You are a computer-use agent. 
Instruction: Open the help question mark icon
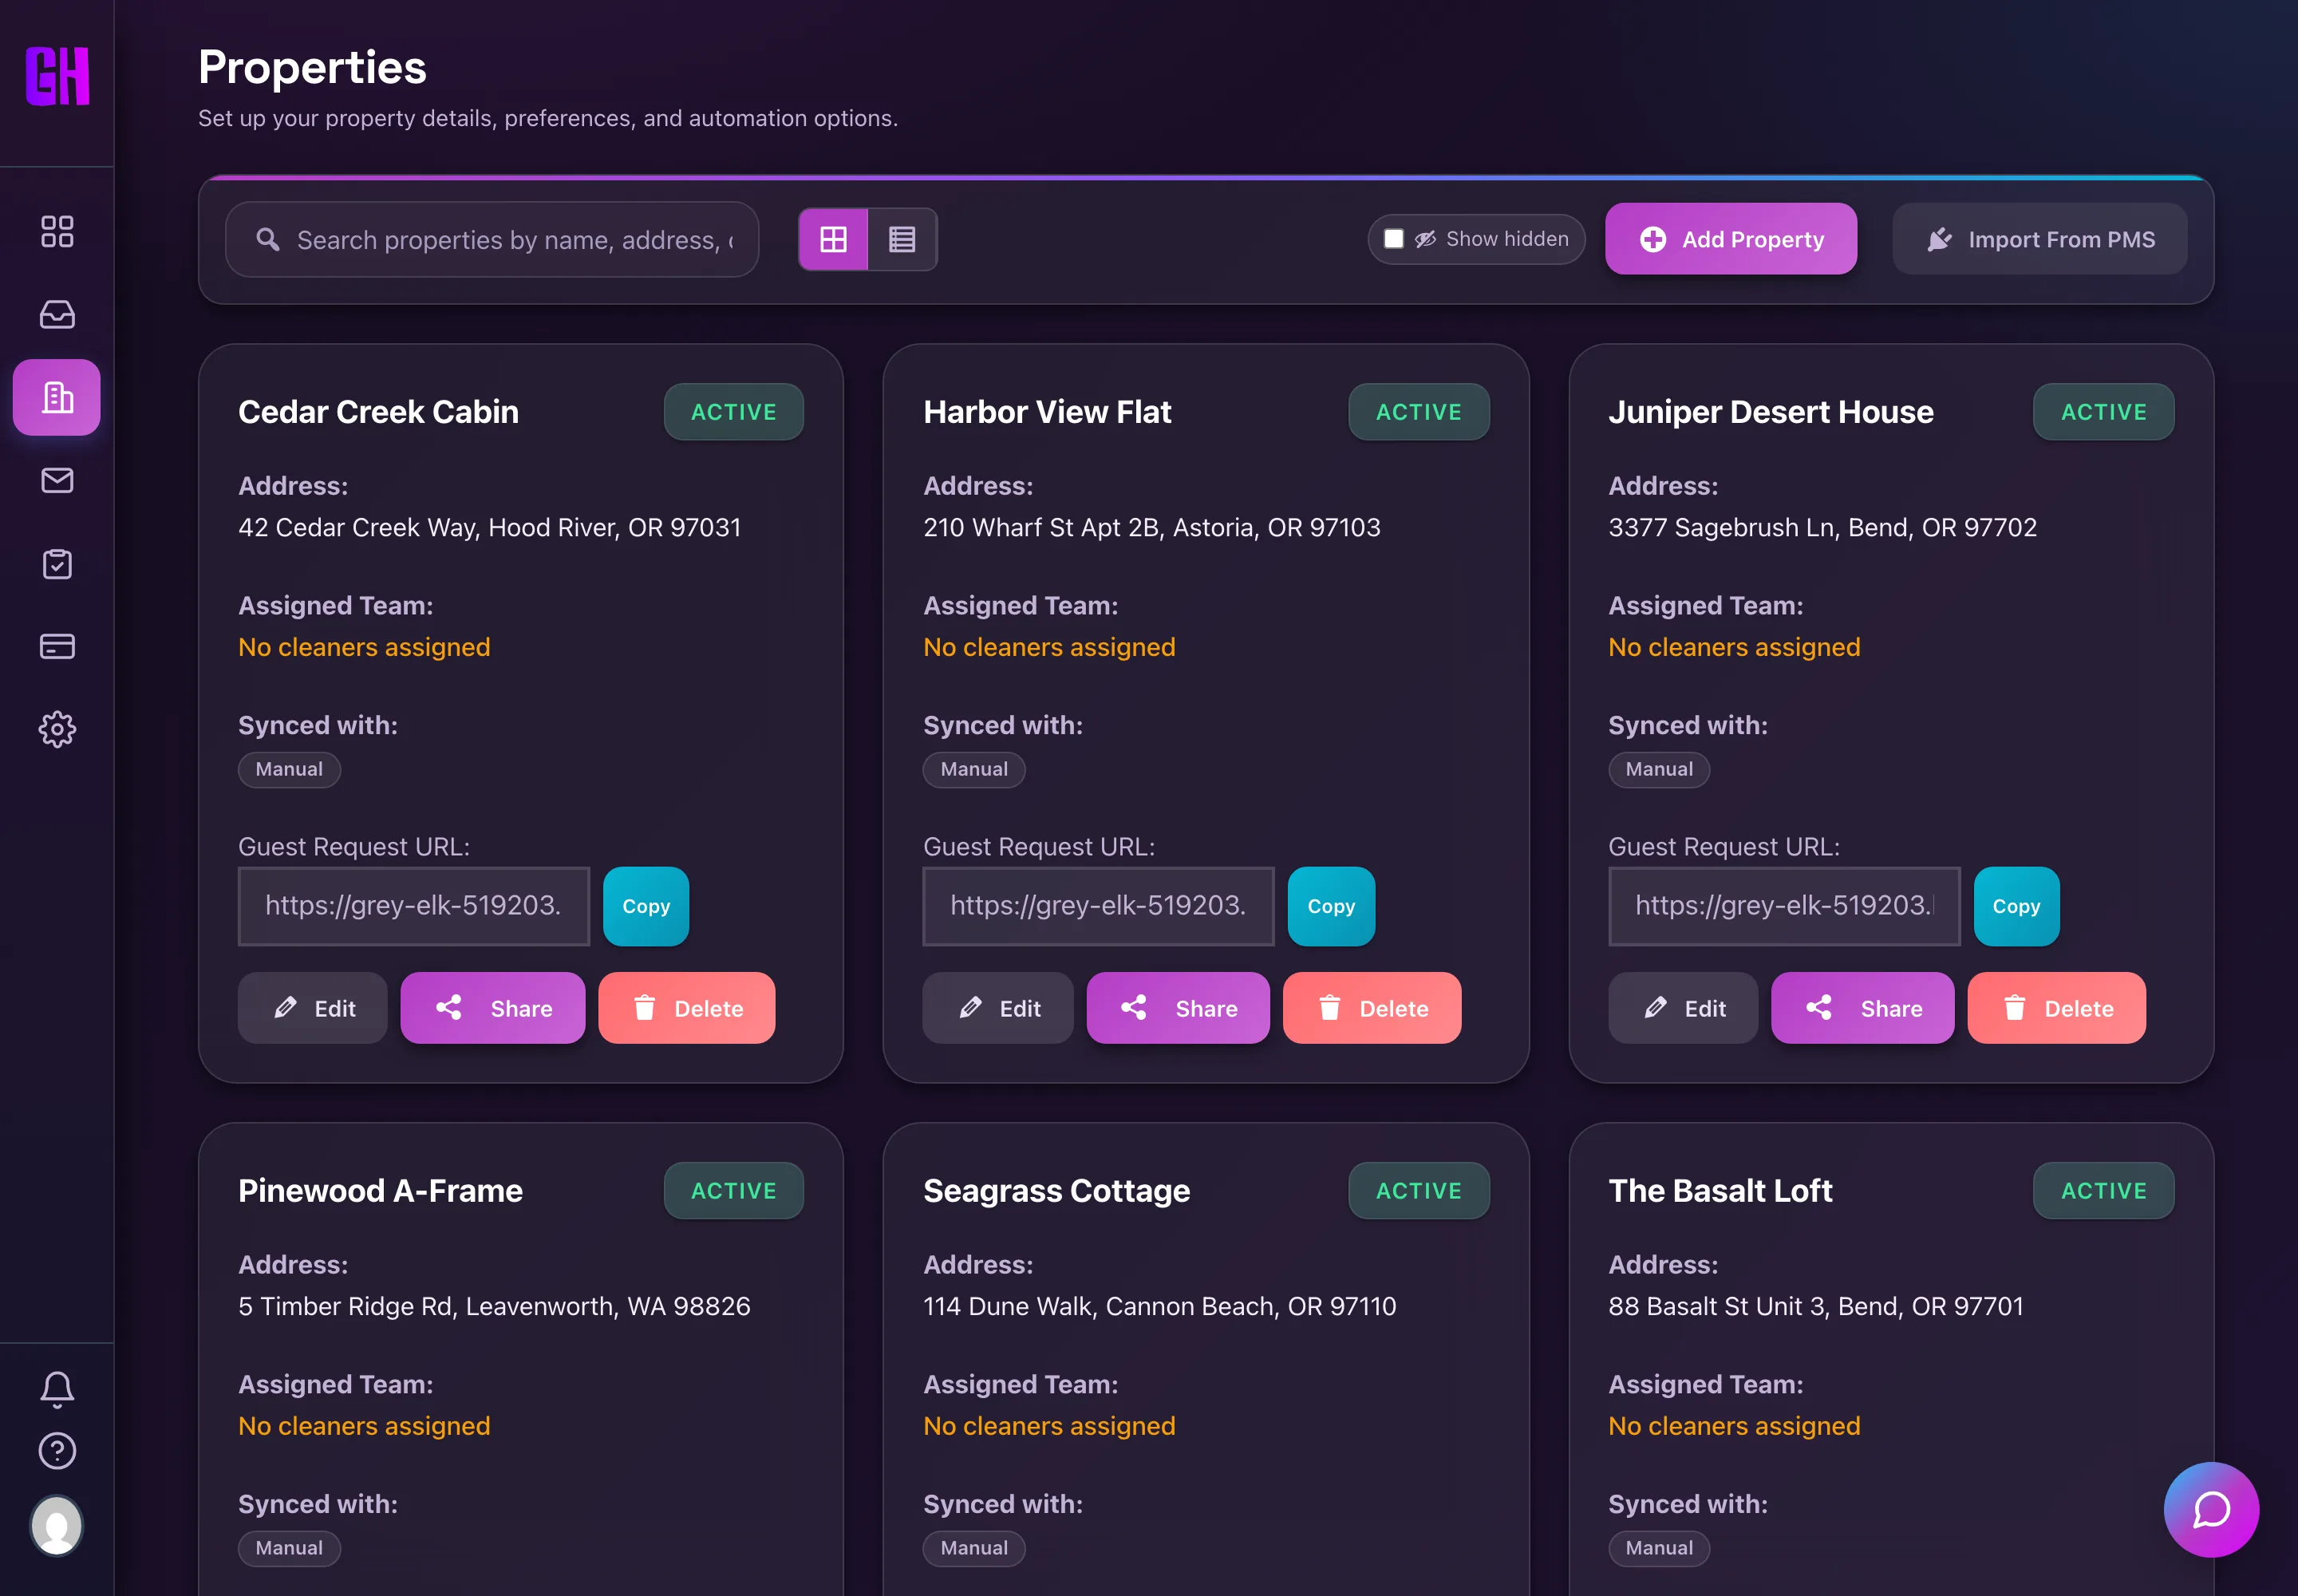pos(57,1450)
